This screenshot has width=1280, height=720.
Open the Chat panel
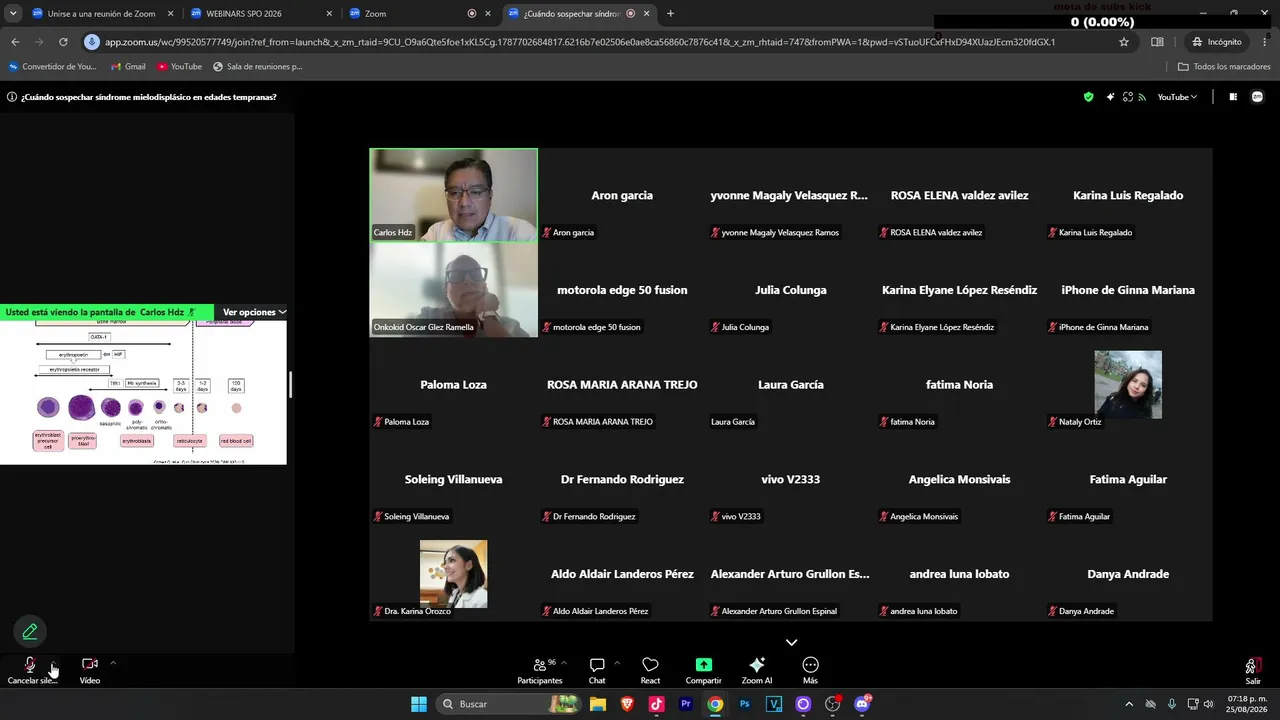point(597,670)
